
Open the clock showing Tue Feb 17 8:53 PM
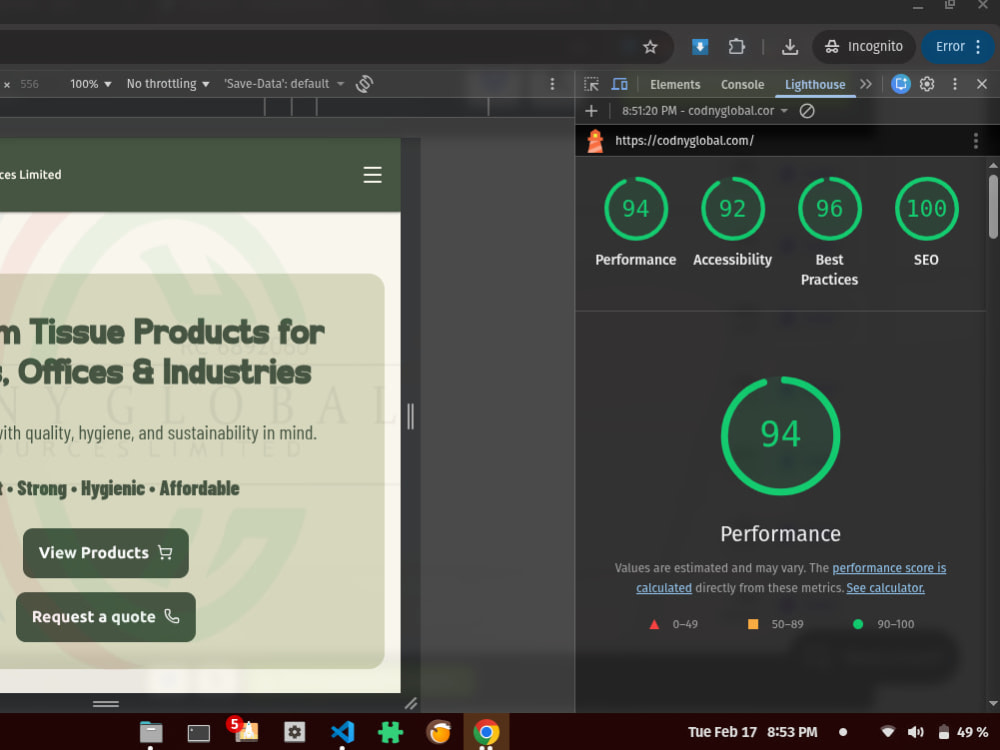click(x=753, y=732)
